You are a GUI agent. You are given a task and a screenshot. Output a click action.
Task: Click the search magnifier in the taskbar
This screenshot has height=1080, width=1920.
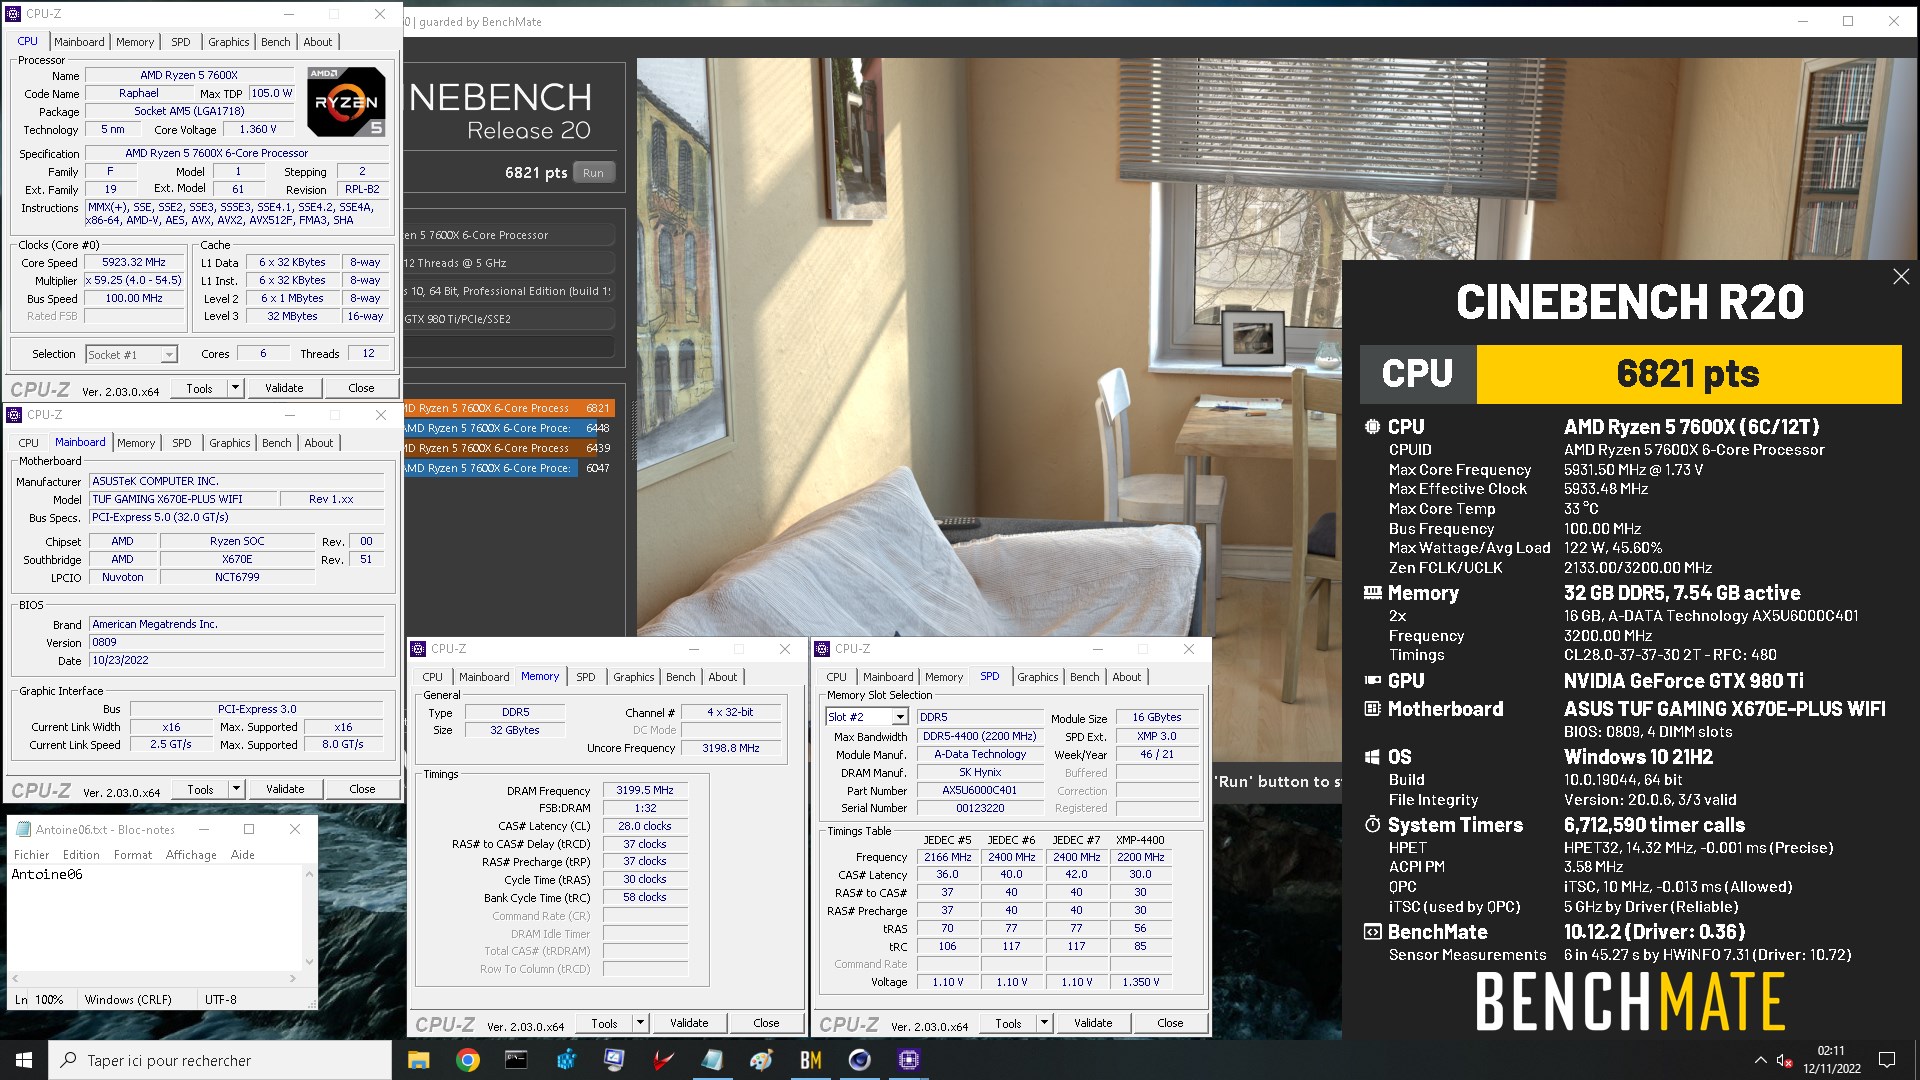click(69, 1060)
